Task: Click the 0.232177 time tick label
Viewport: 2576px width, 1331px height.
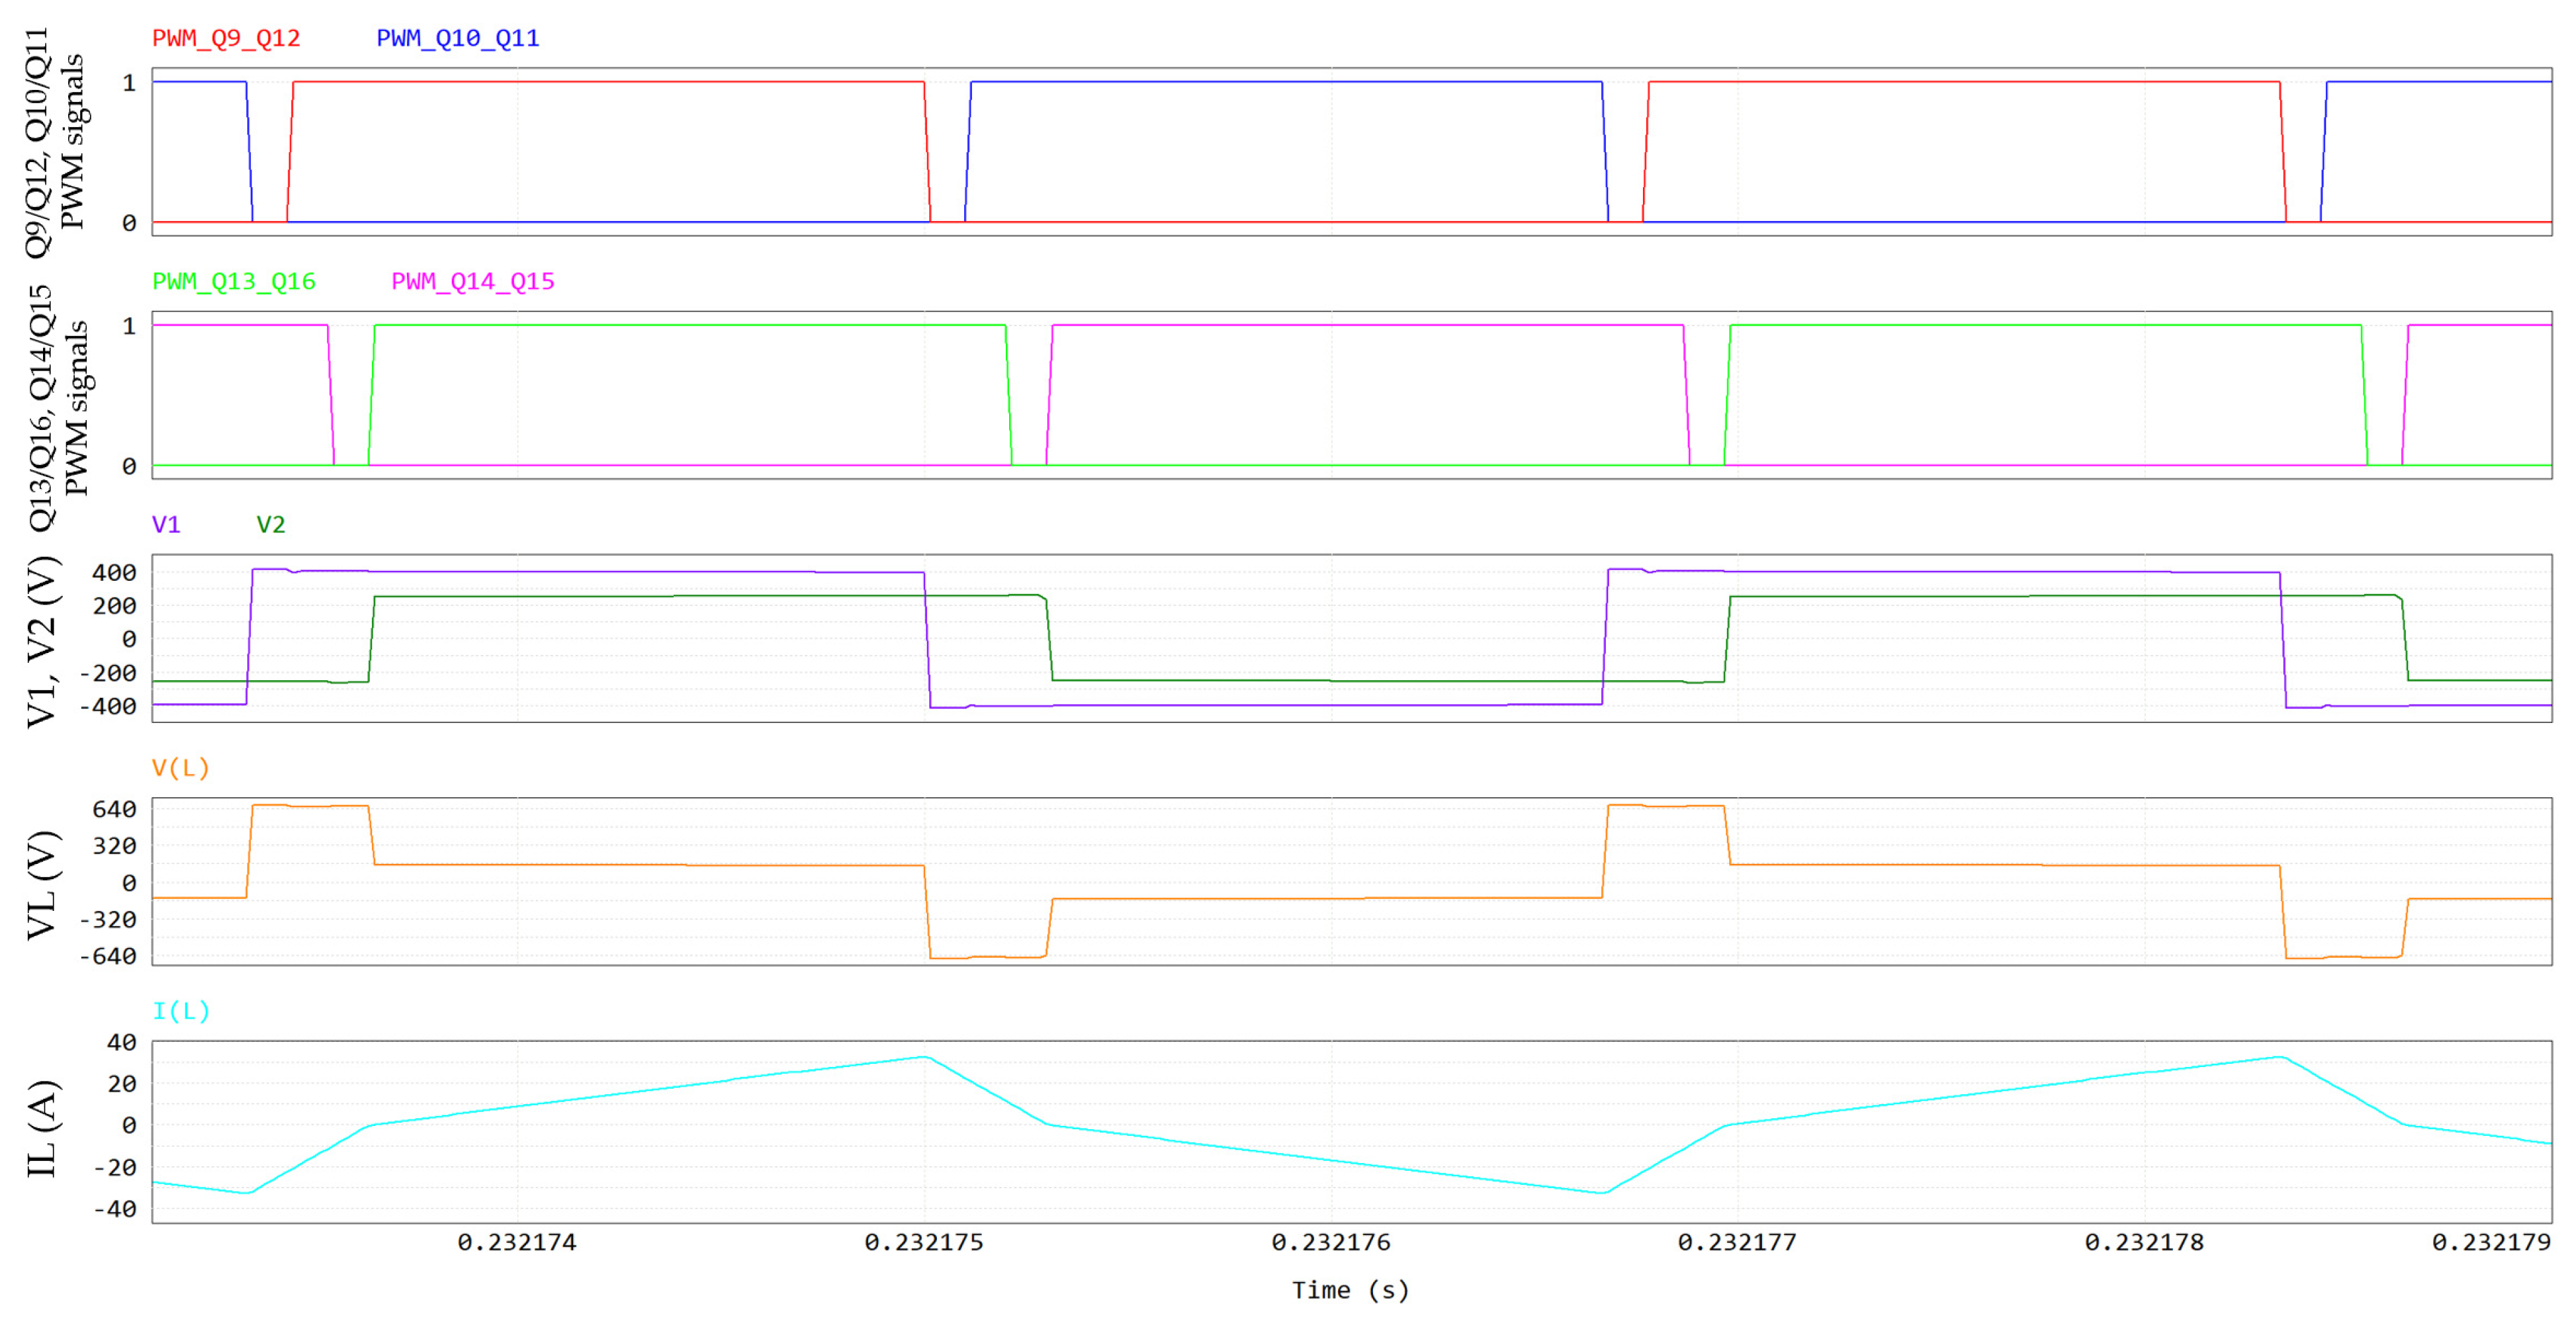Action: (1737, 1242)
